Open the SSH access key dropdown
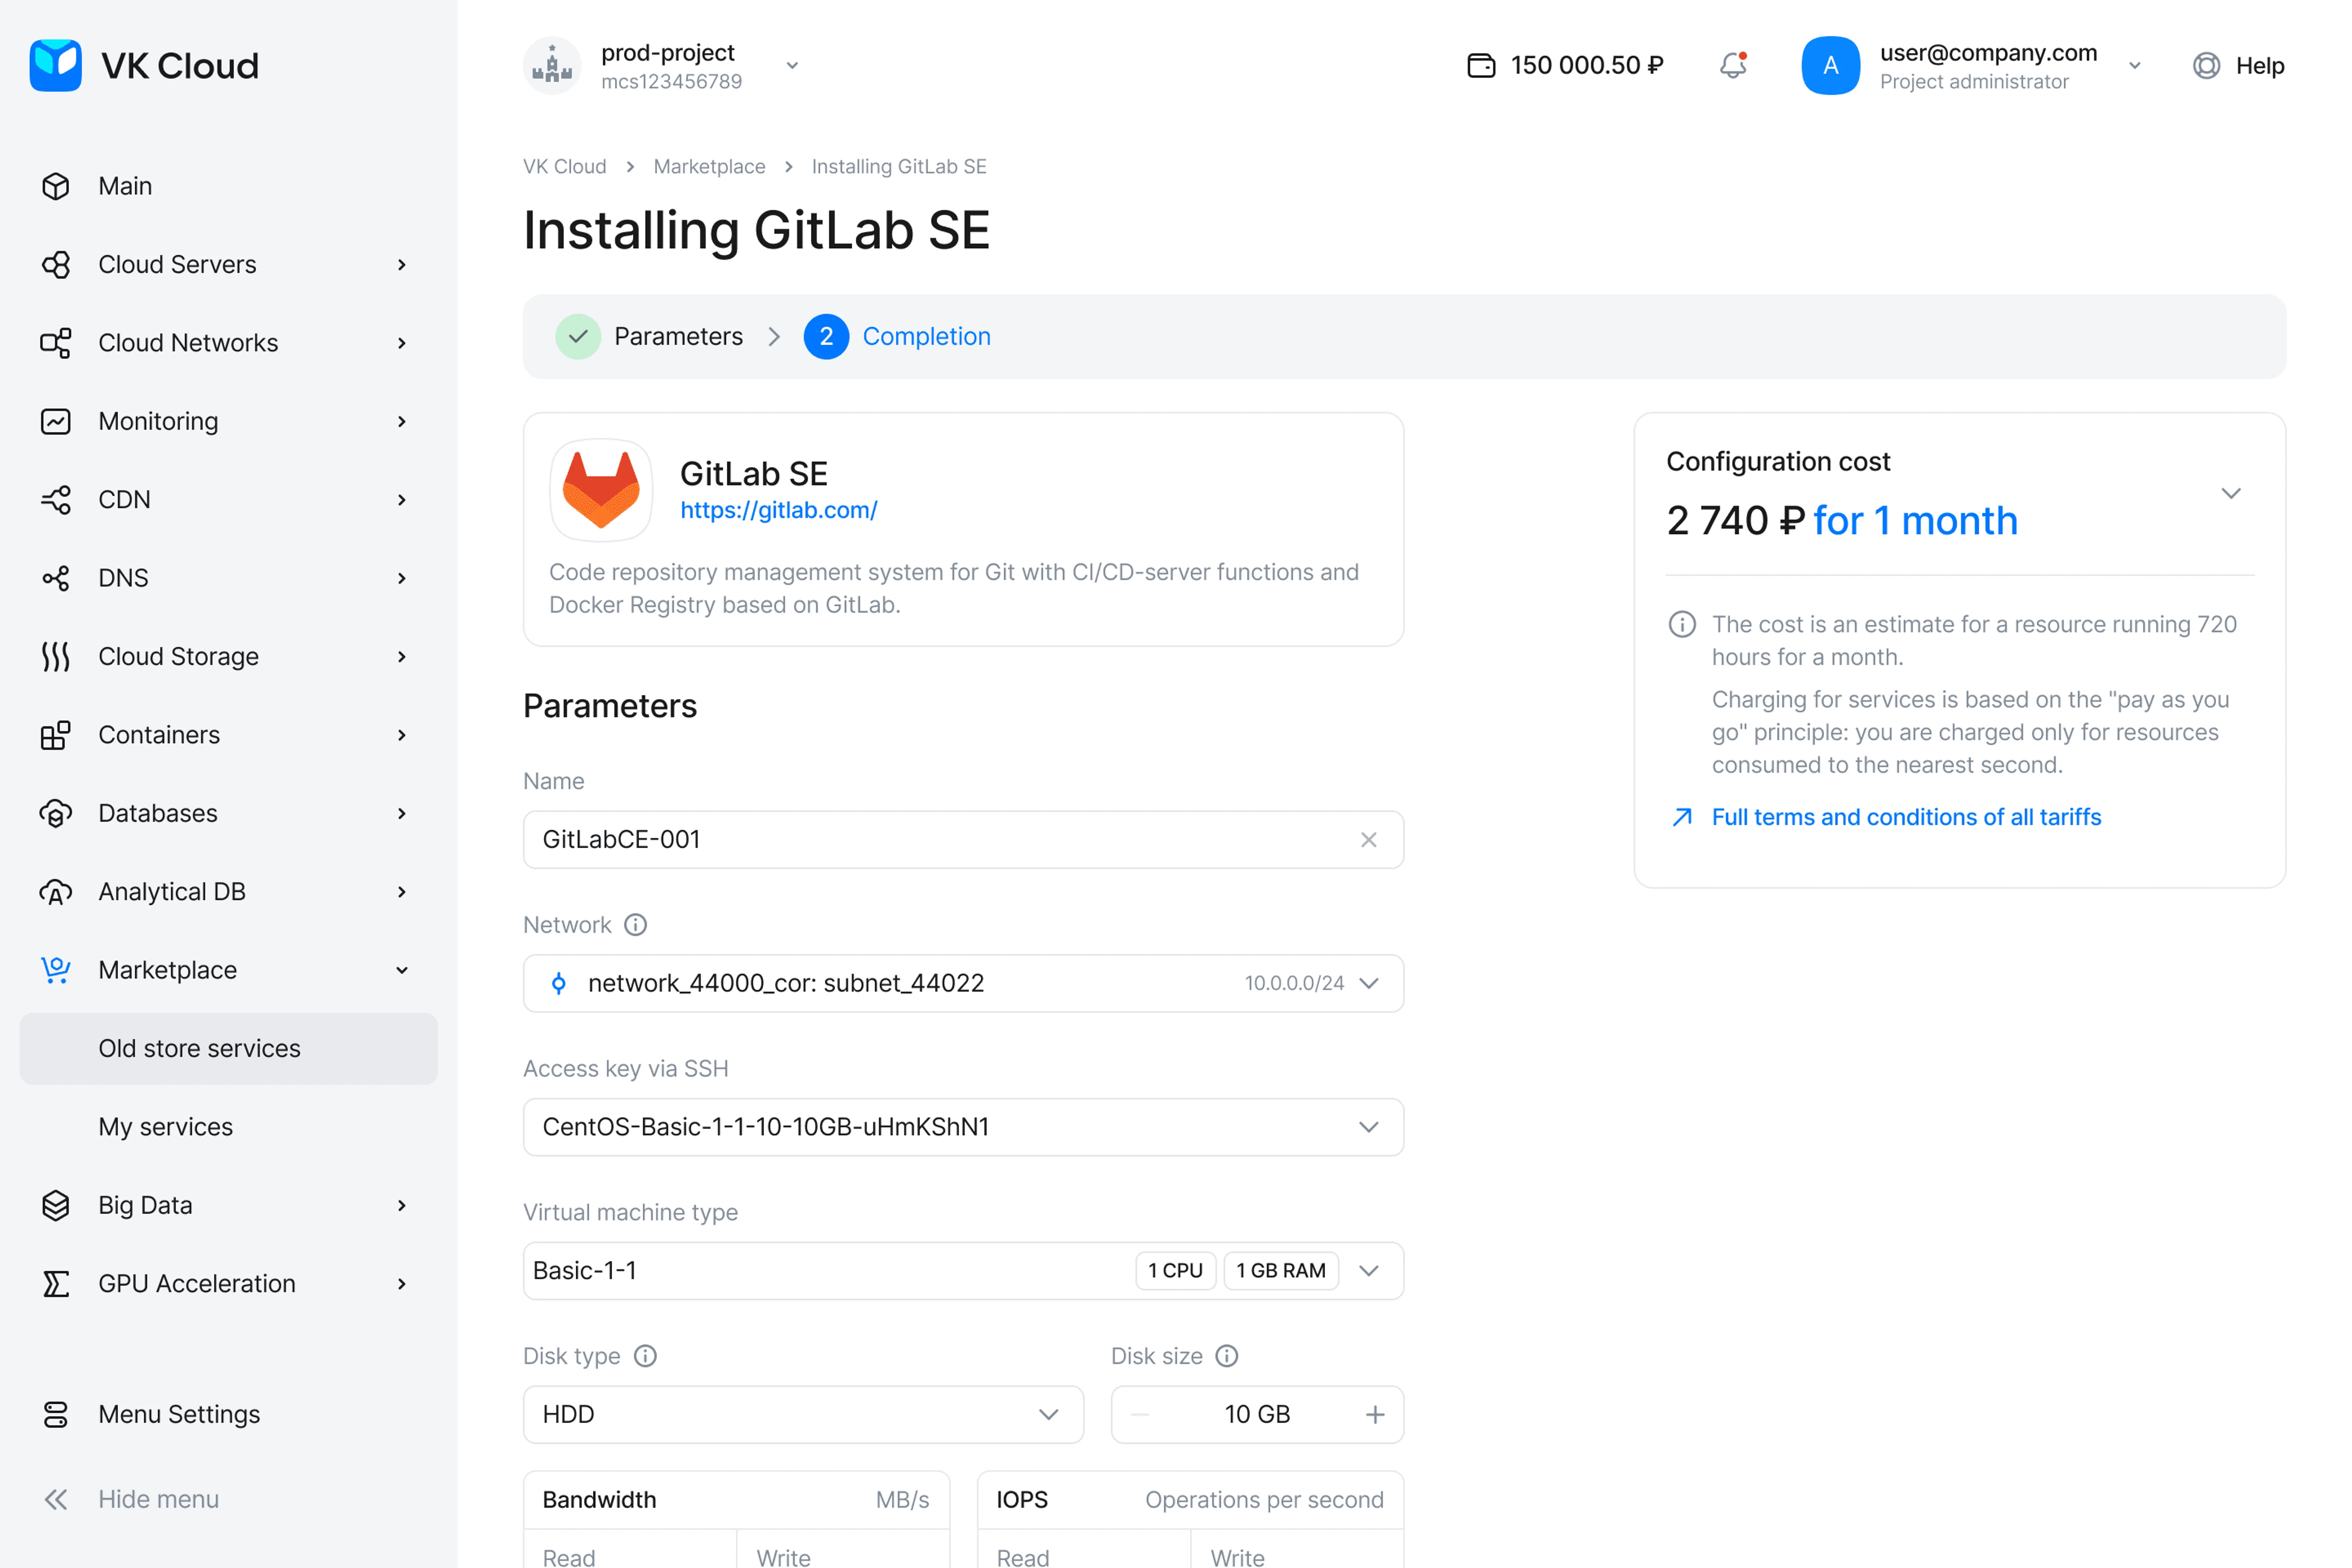 click(1368, 1127)
